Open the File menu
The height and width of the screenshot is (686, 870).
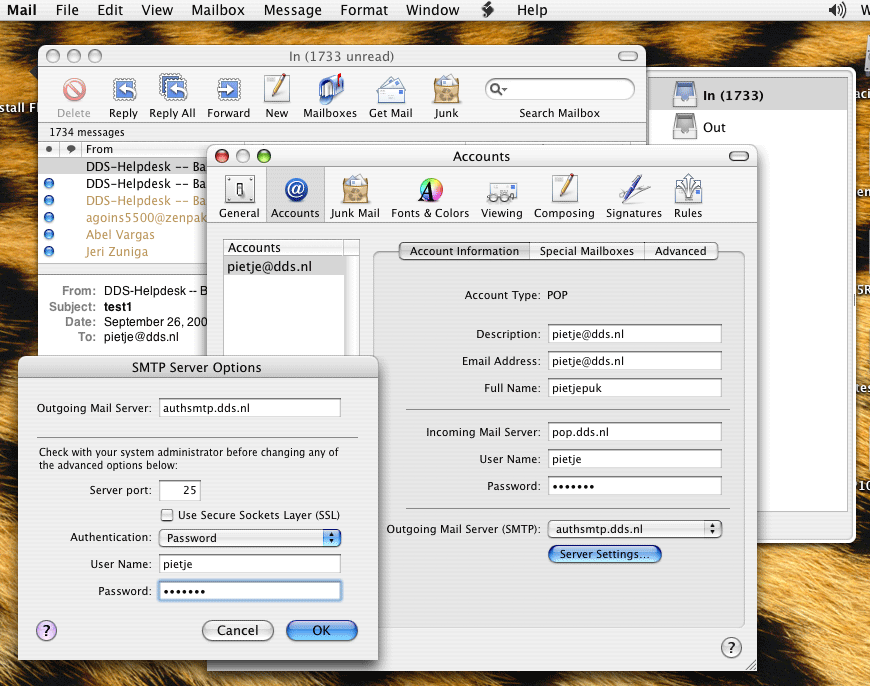point(67,10)
